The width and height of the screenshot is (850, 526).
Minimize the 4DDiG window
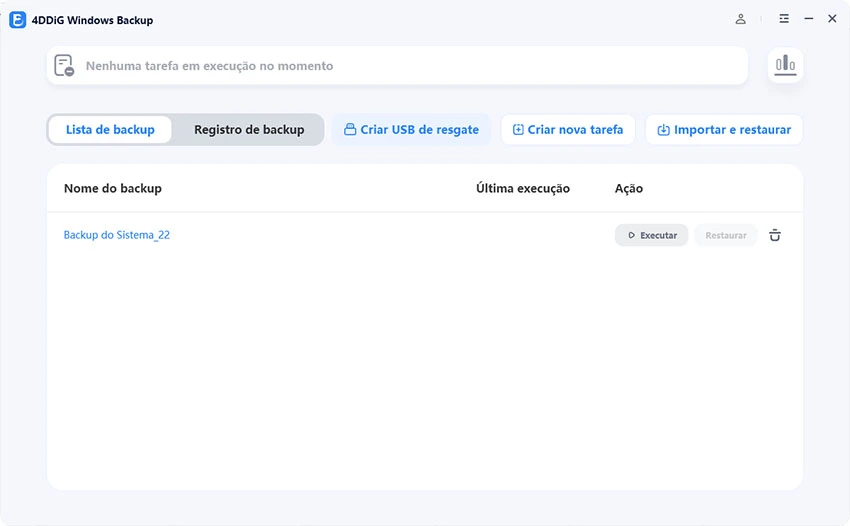(x=808, y=19)
